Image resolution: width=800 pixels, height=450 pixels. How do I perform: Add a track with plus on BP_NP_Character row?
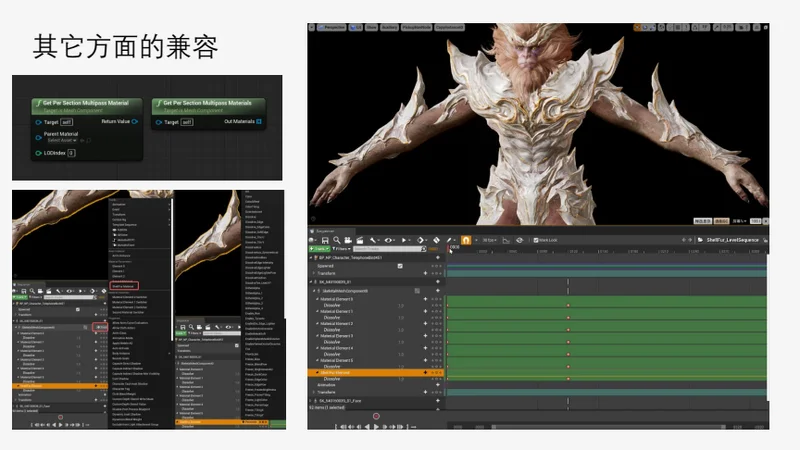tap(438, 258)
